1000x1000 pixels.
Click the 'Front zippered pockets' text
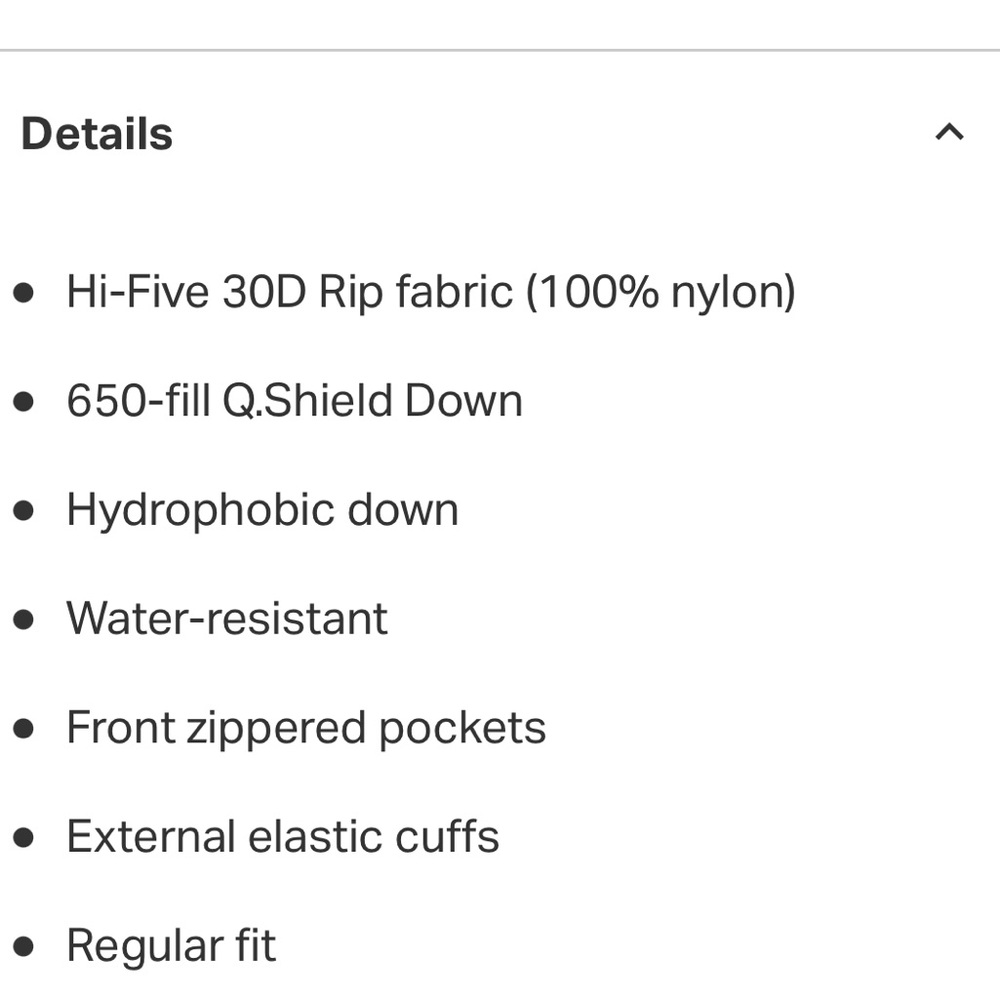pos(306,728)
